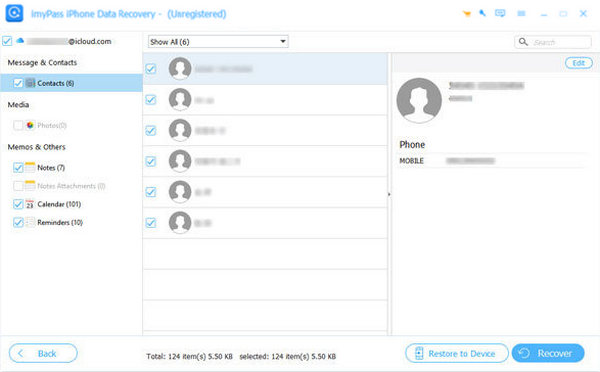Click the Notes notepad icon
This screenshot has height=372, width=600.
click(x=30, y=167)
